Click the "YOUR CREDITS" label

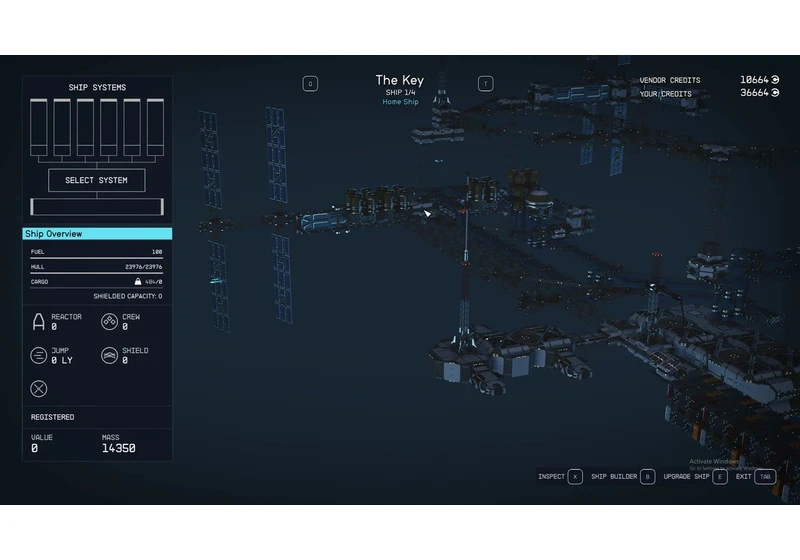666,94
